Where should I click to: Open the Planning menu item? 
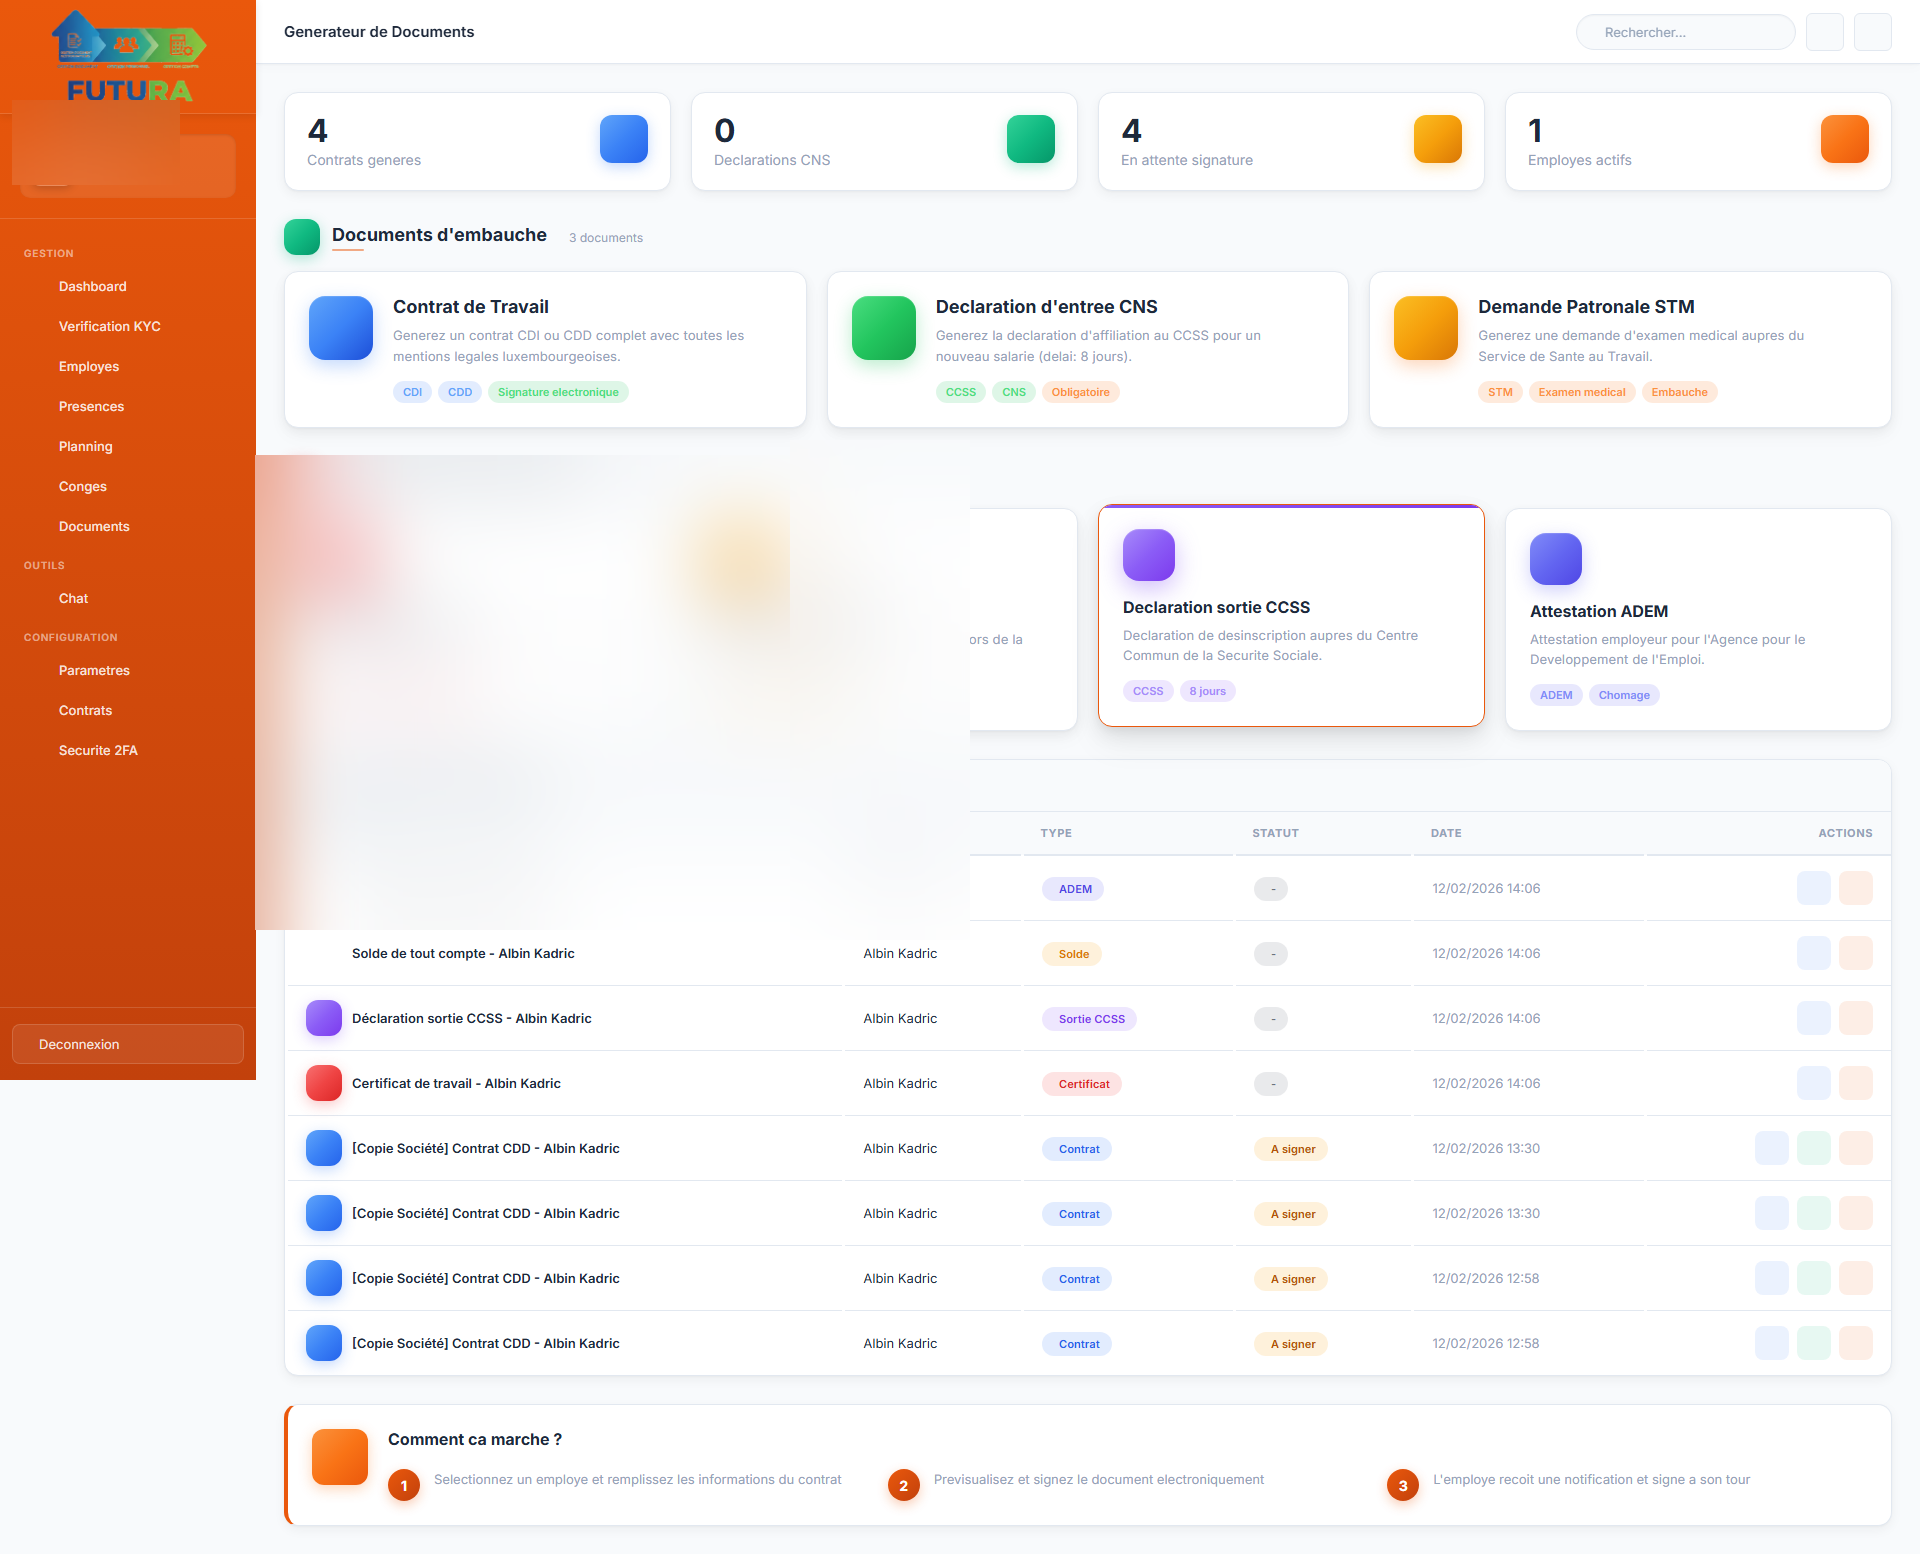coord(85,446)
